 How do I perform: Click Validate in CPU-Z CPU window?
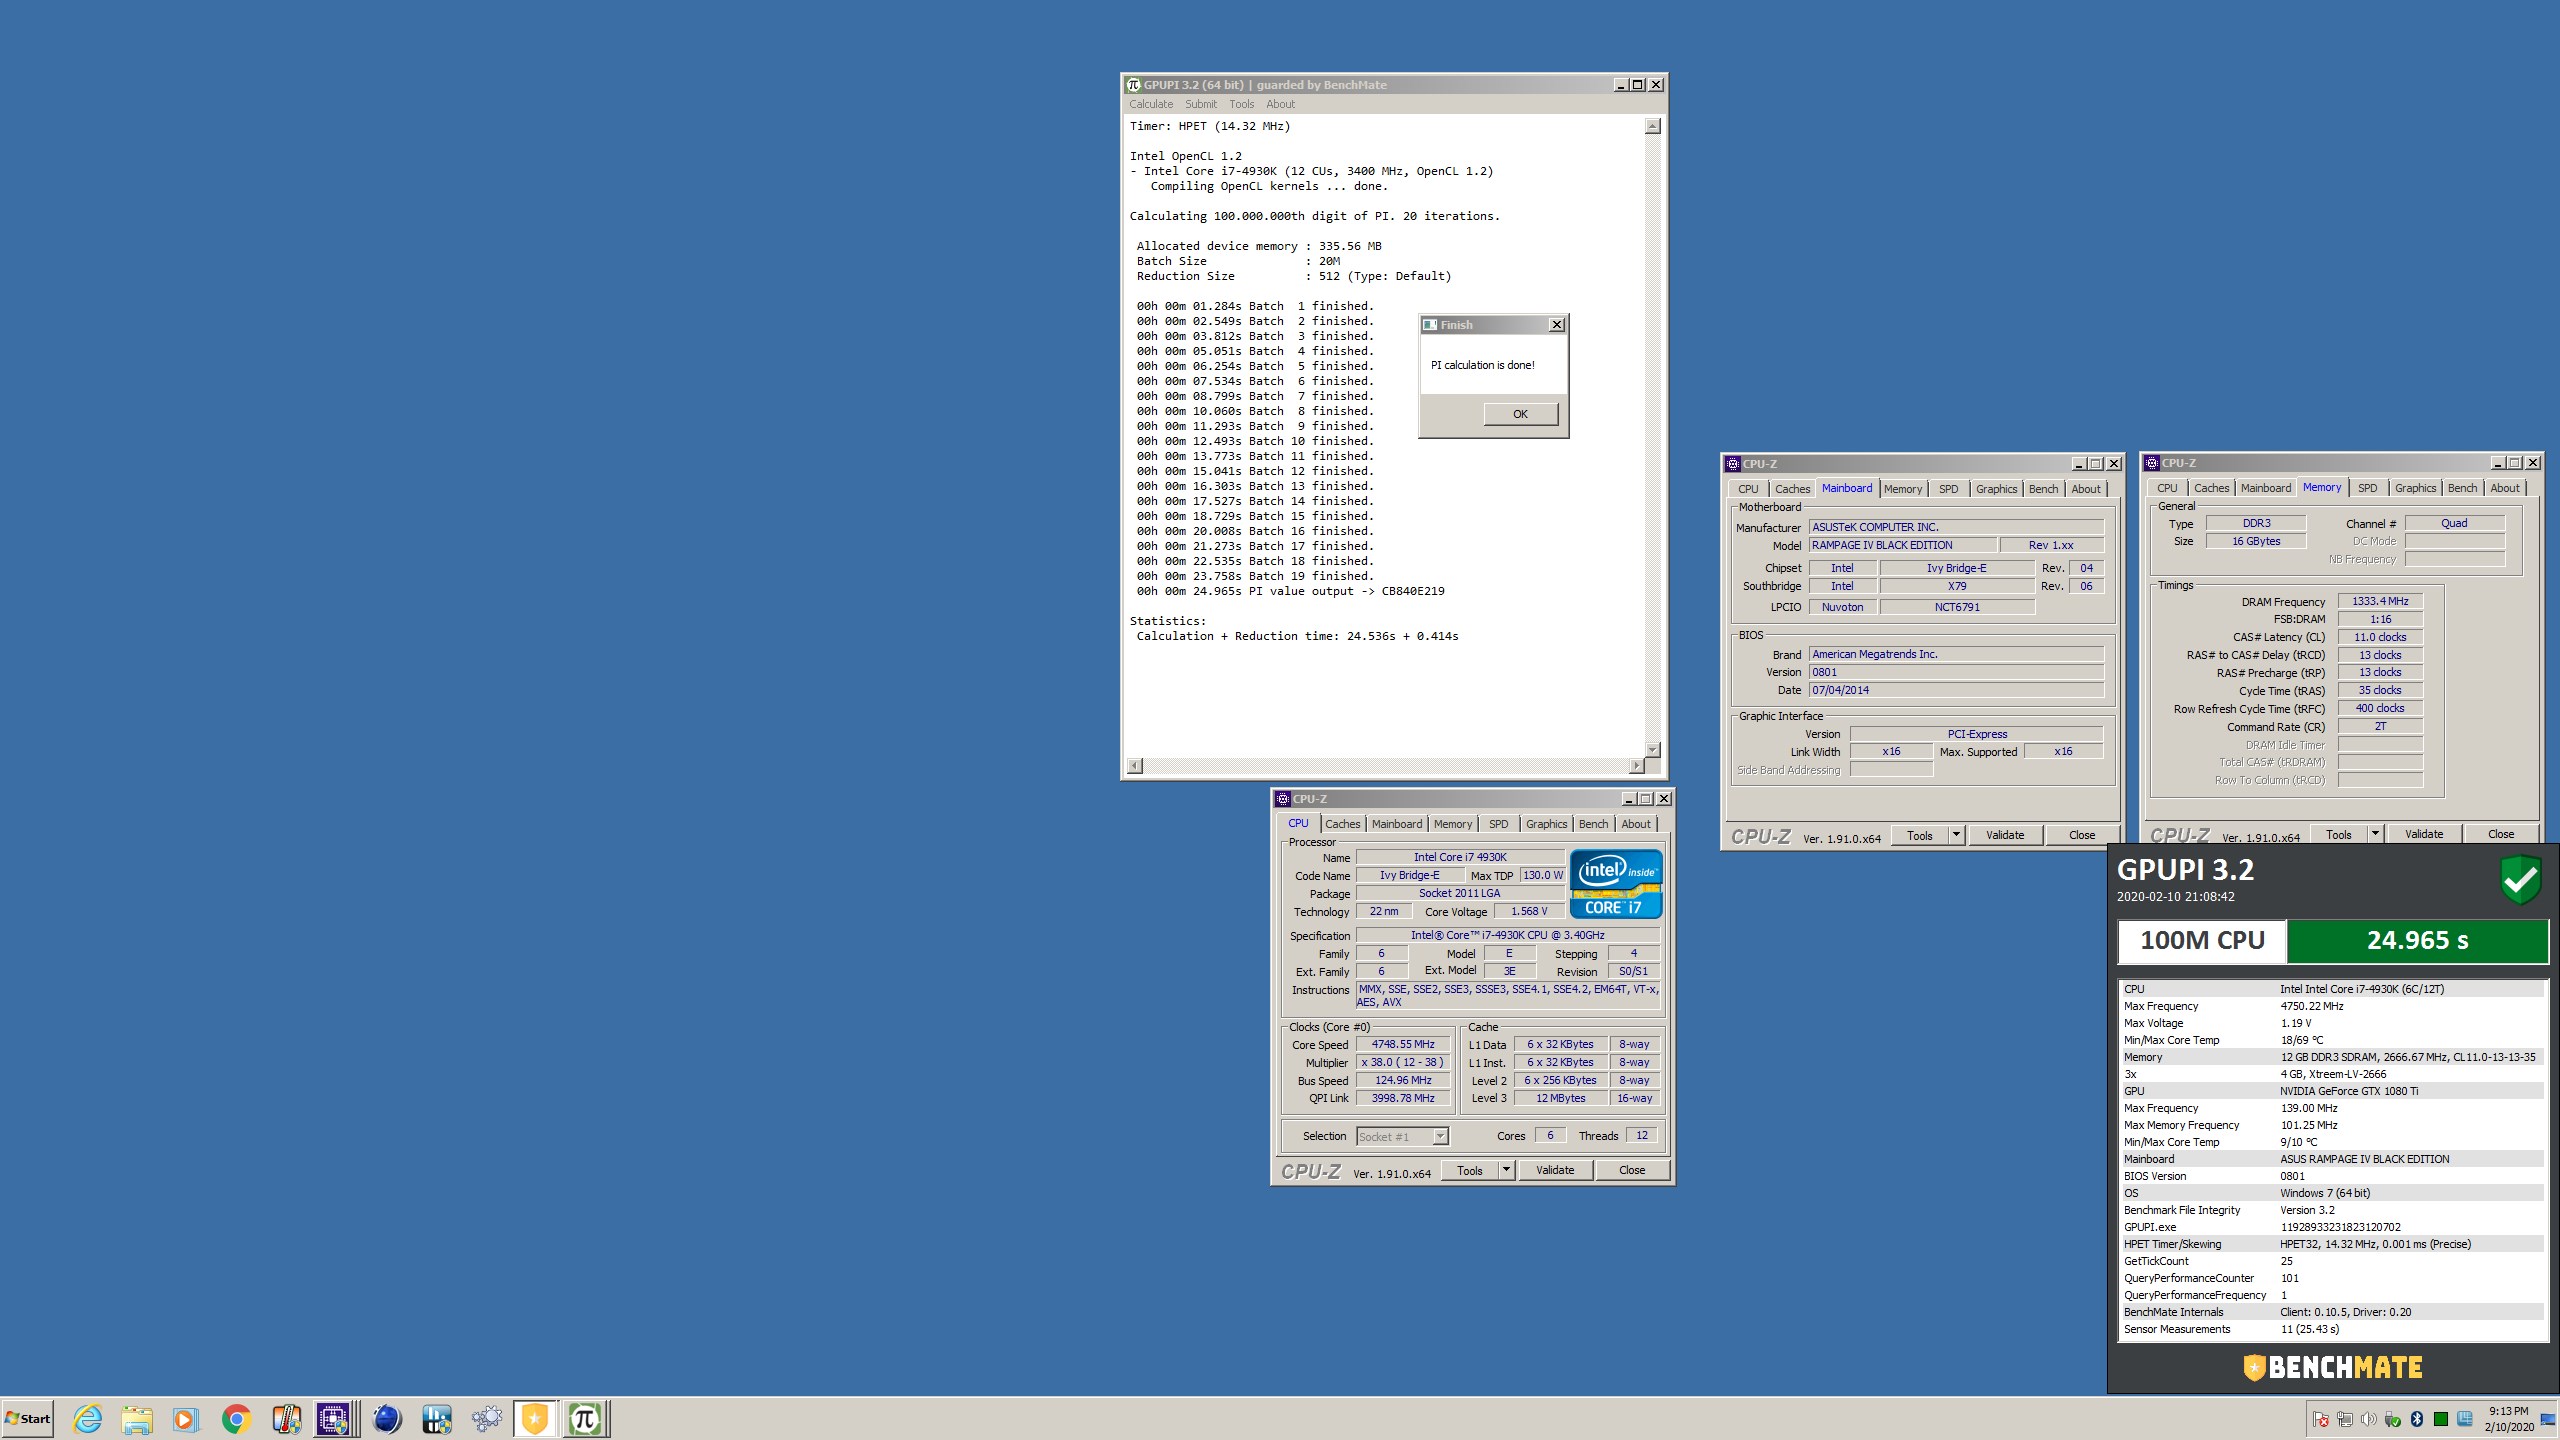pyautogui.click(x=1555, y=1170)
